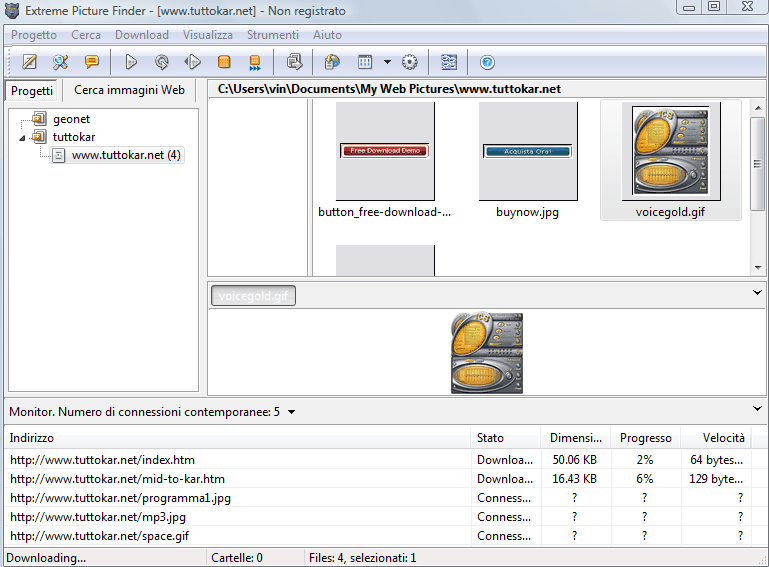Screen dimensions: 769x567
Task: Click the stop-all icon with blue arrows
Action: coord(255,62)
